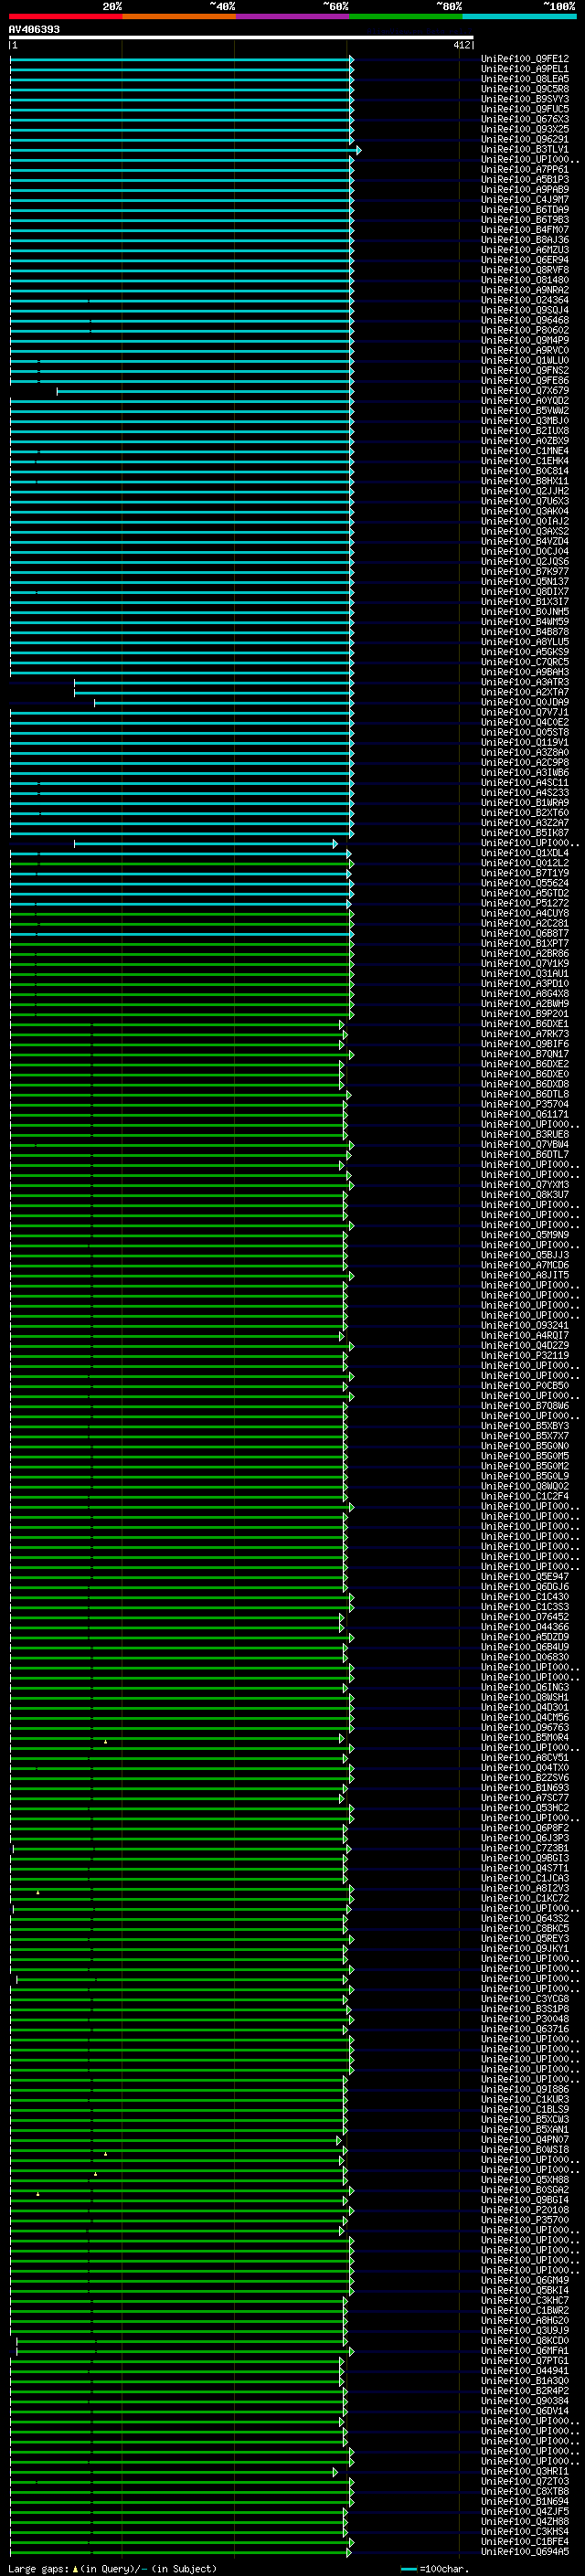This screenshot has width=585, height=2576.
Task: Click the orange ~40% identity color segment
Action: point(179,17)
